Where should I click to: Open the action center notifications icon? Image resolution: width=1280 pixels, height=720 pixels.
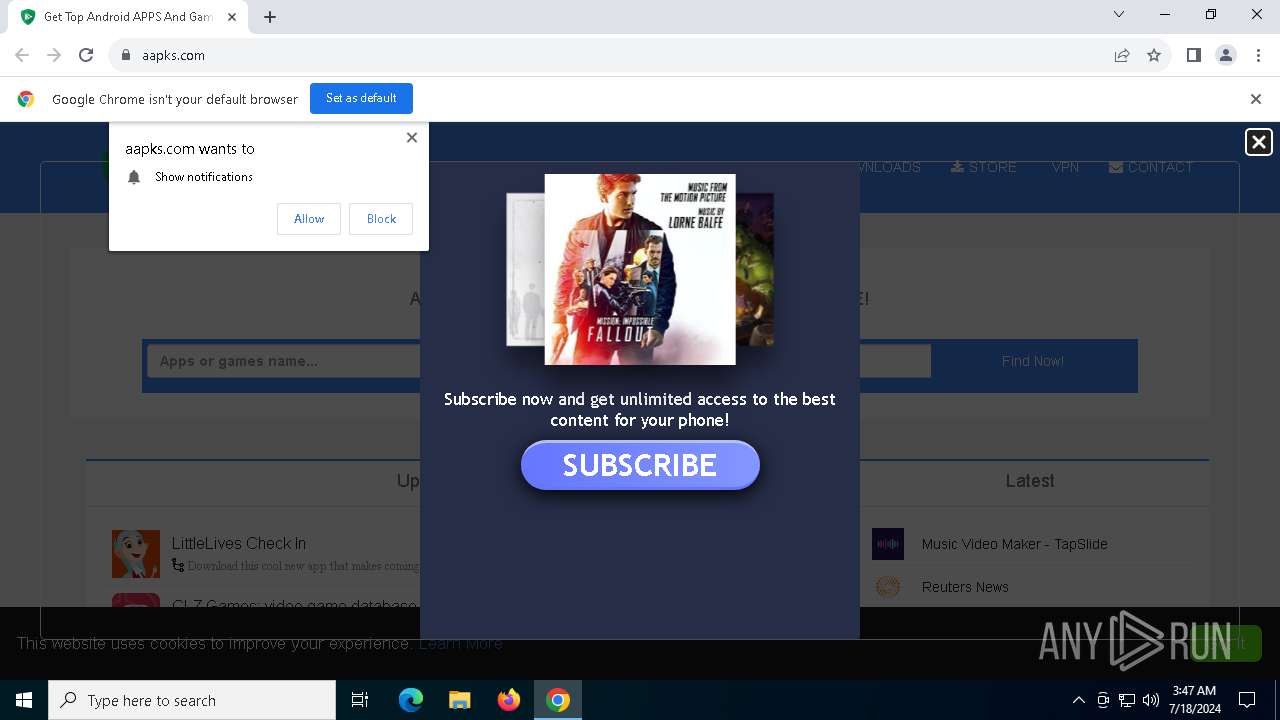tap(1247, 700)
